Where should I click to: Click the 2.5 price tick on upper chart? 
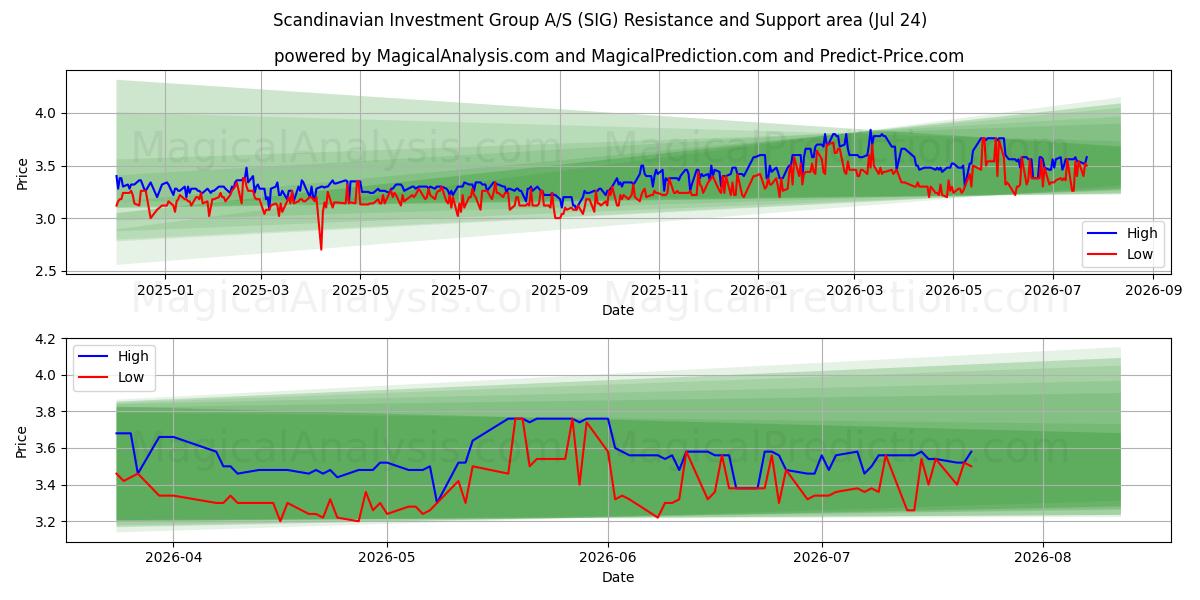[48, 271]
